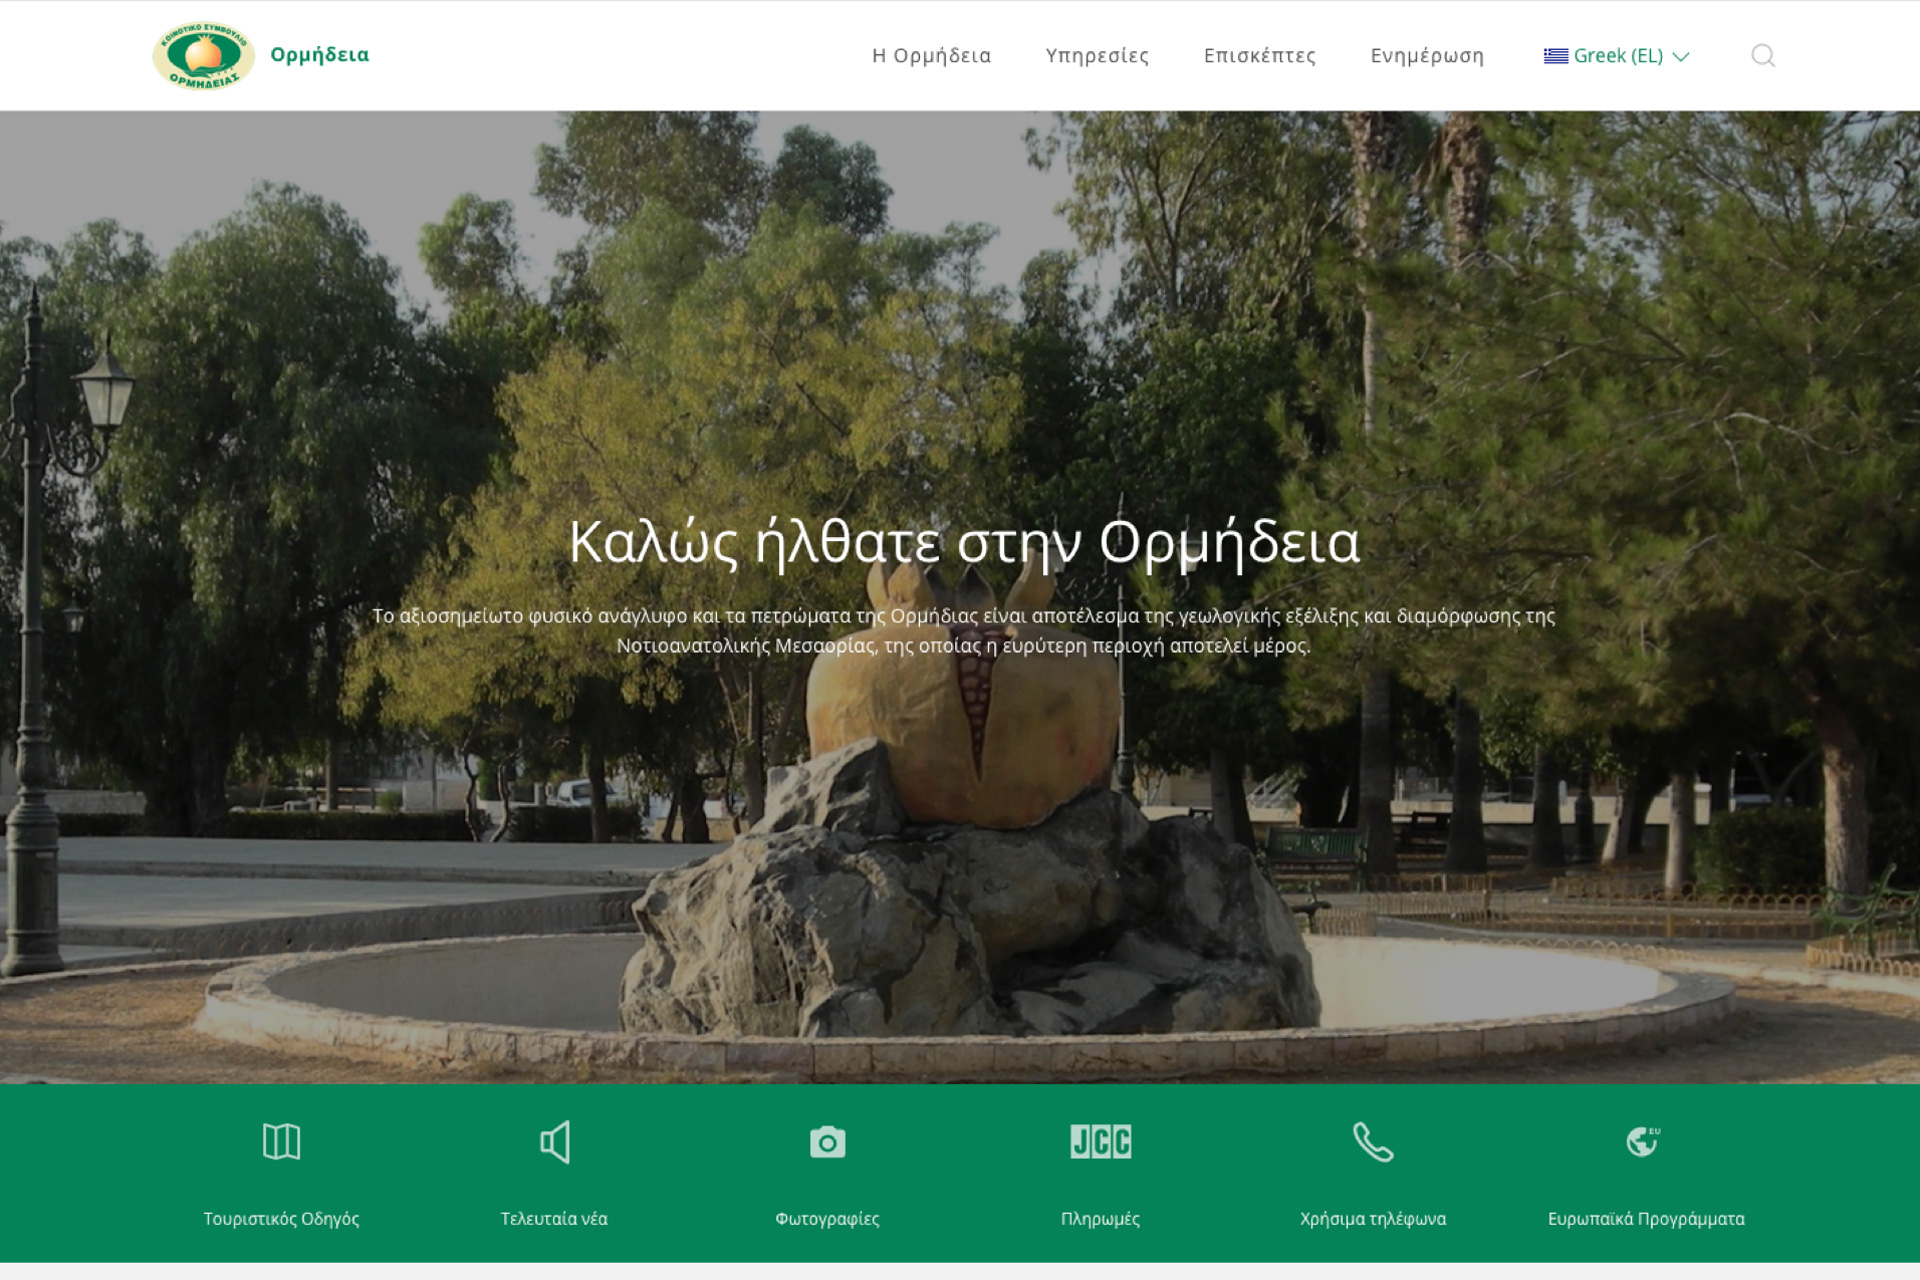The image size is (1920, 1280).
Task: Open the Επισκέπτες menu
Action: click(1259, 56)
